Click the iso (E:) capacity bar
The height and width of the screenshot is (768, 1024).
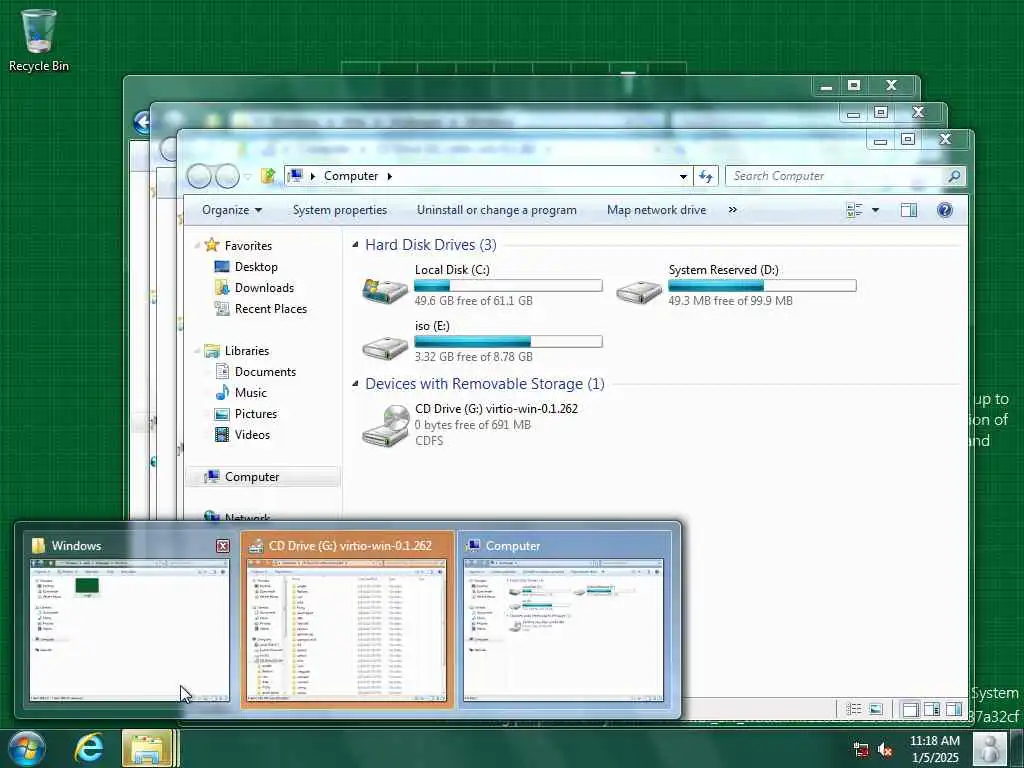pos(508,342)
